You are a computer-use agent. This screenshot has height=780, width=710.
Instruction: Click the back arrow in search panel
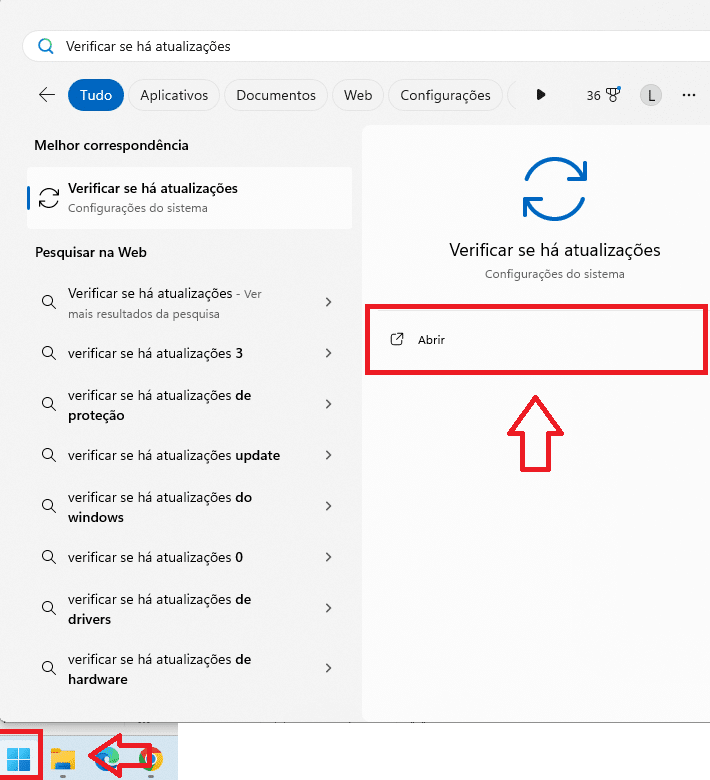click(x=47, y=95)
